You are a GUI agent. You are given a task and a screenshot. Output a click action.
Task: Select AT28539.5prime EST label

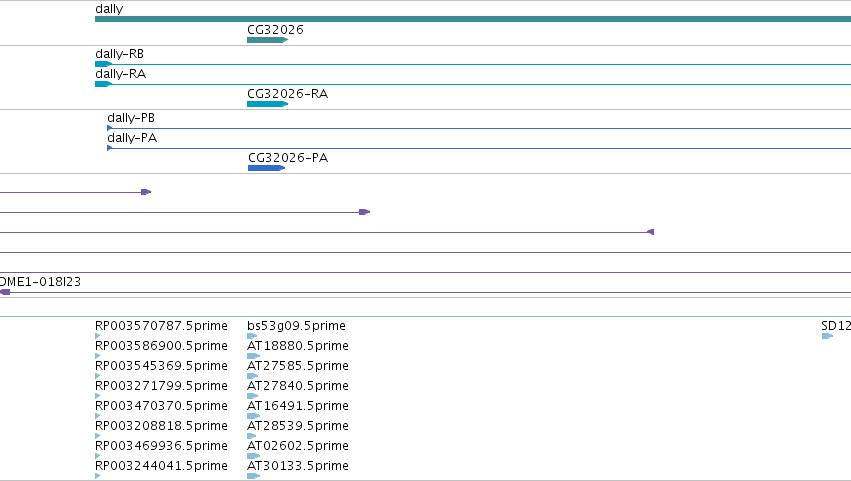click(x=298, y=426)
